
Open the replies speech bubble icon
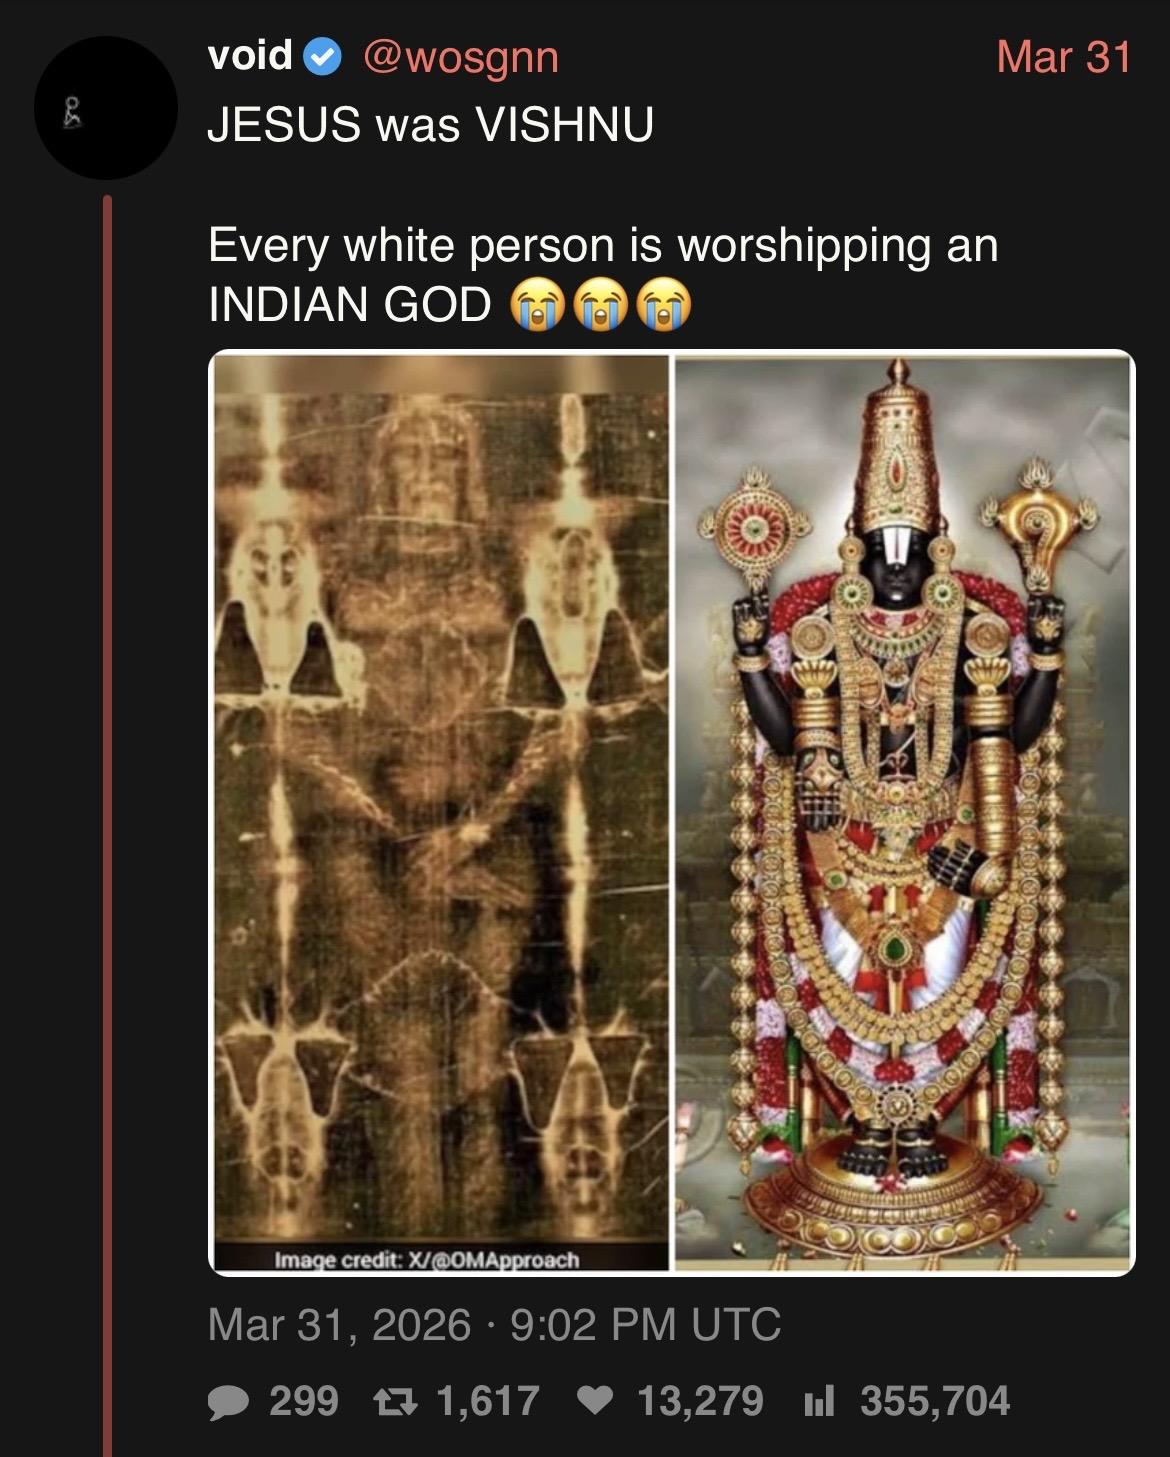pos(229,1401)
